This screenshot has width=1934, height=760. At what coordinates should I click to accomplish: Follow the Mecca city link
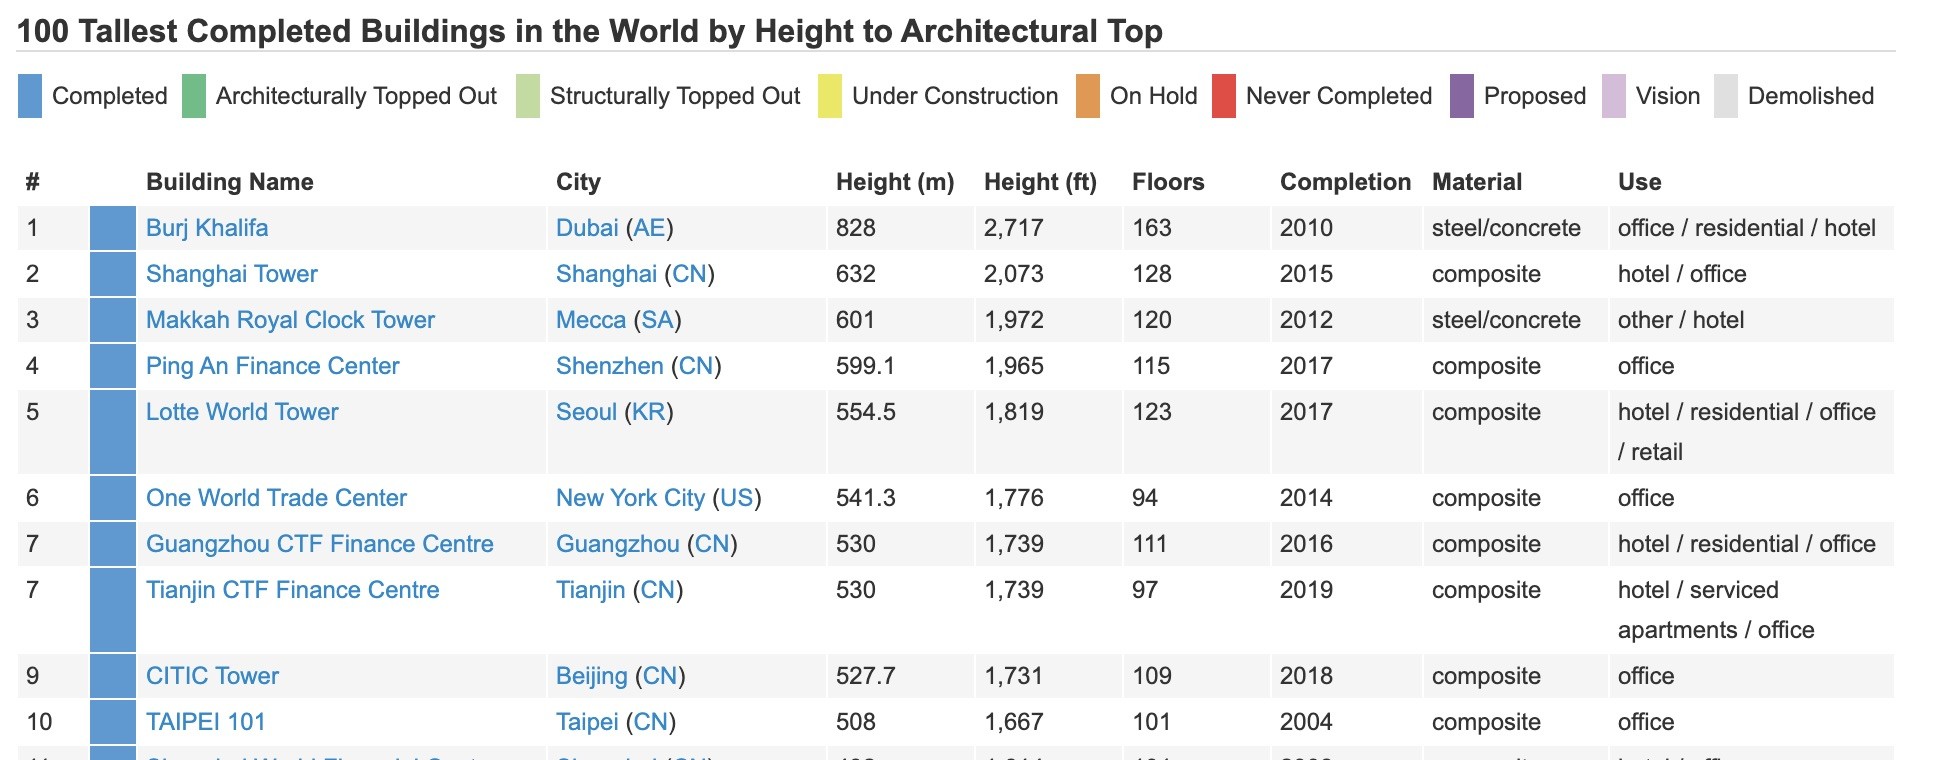pos(591,320)
